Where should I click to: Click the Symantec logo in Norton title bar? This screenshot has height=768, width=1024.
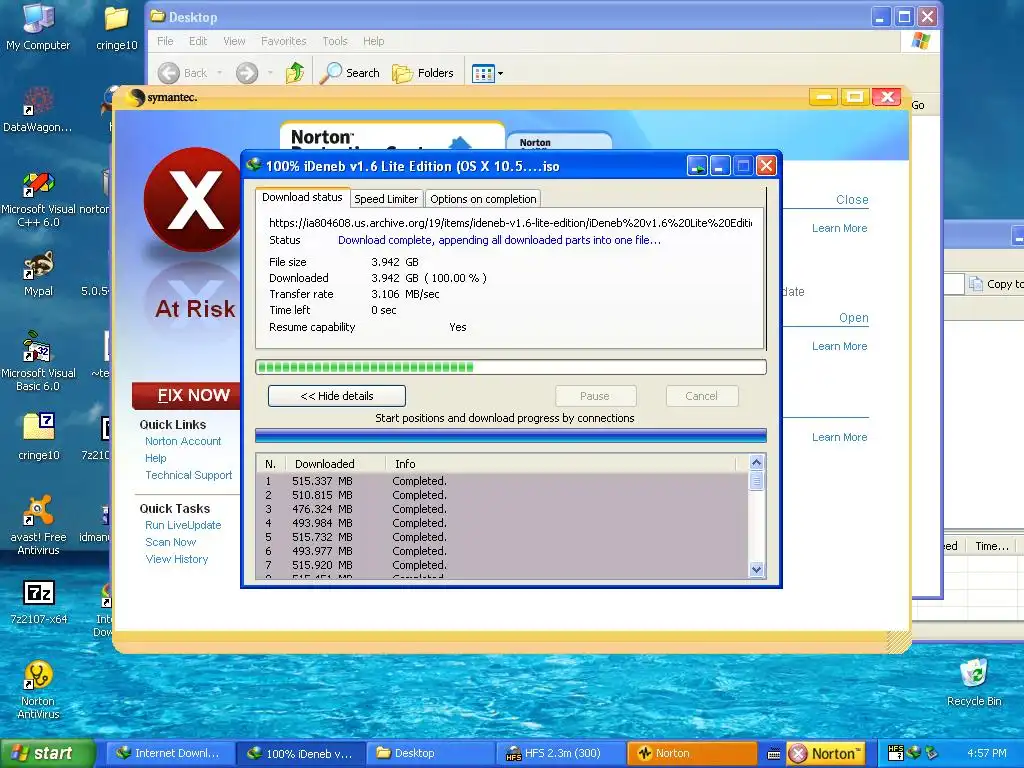163,97
